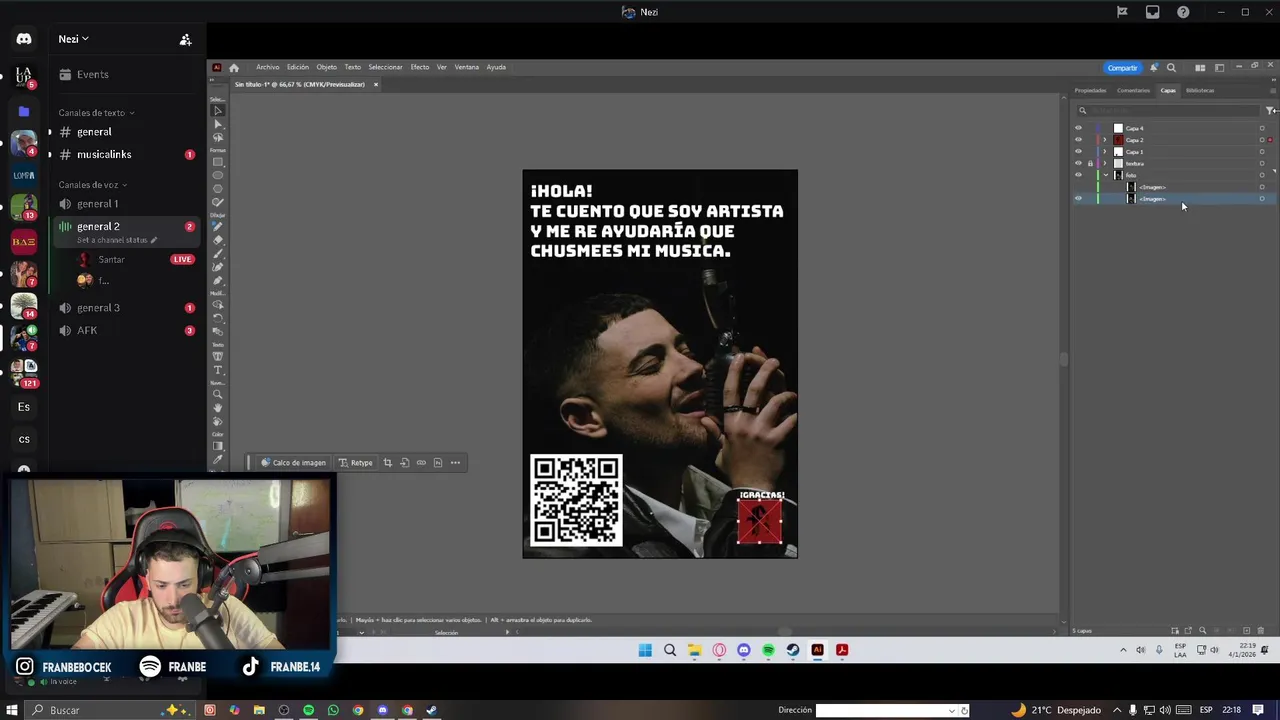Toggle visibility of selected Imagen sublayer

(x=1078, y=199)
